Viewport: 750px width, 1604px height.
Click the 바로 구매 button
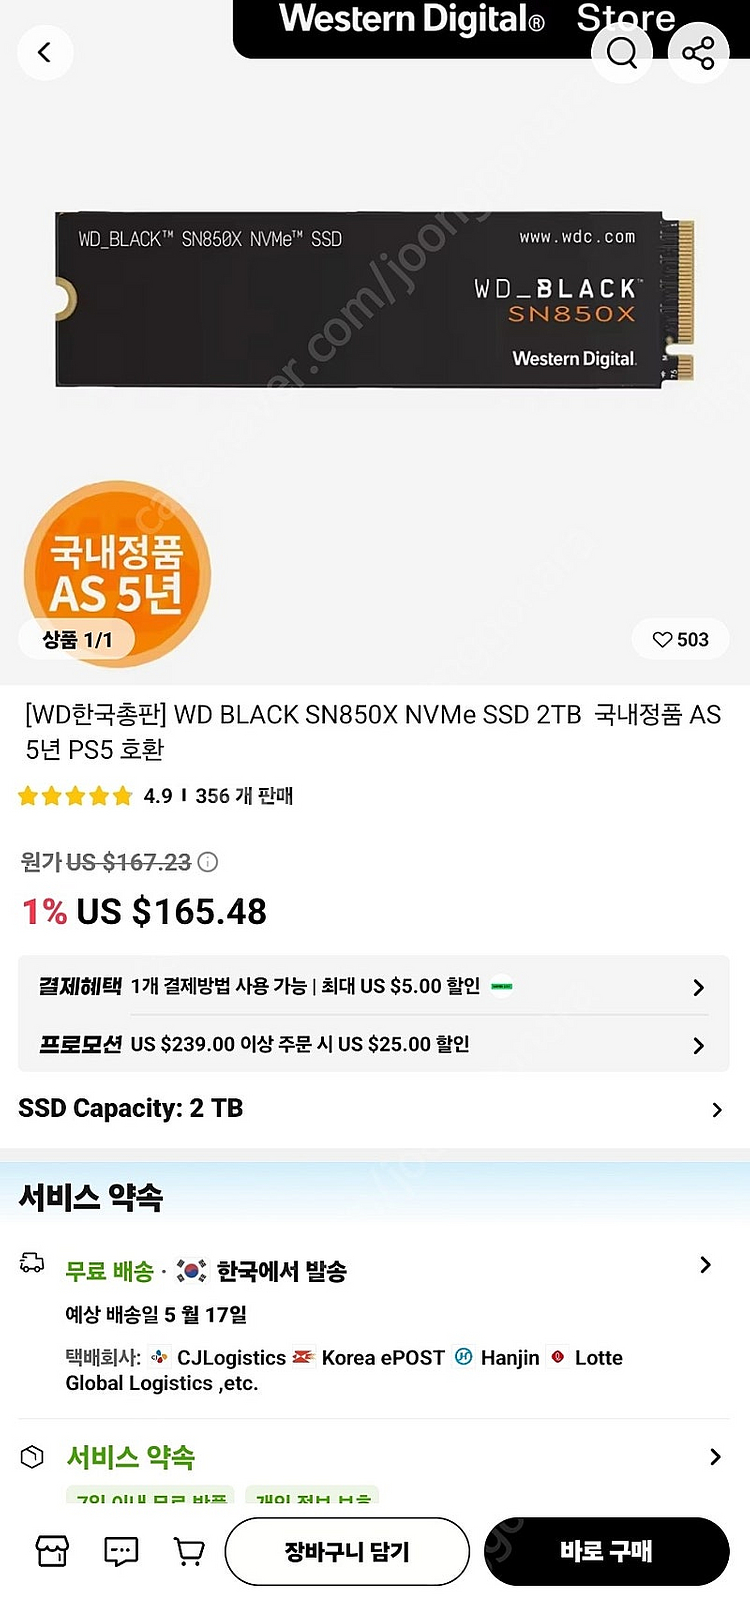[x=606, y=1551]
